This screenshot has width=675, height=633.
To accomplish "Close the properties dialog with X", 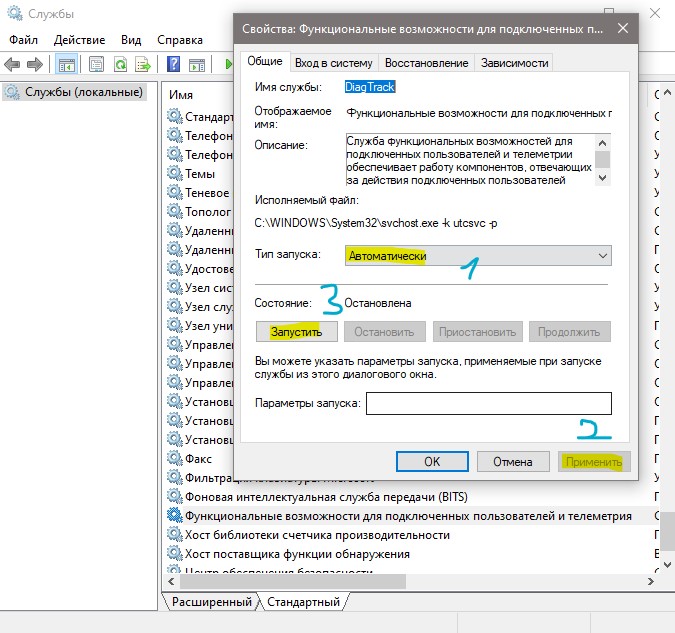I will pyautogui.click(x=622, y=28).
